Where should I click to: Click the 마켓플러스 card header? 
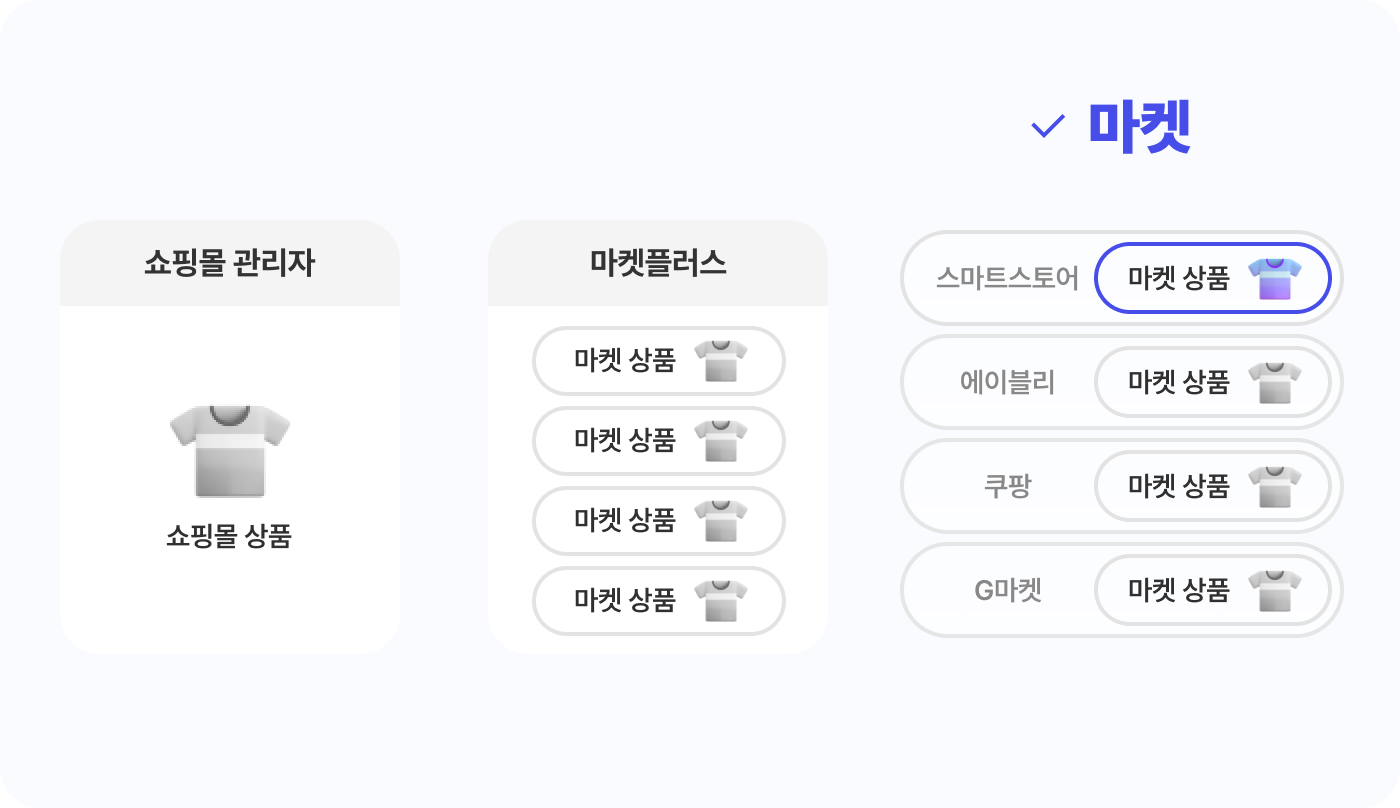point(658,263)
